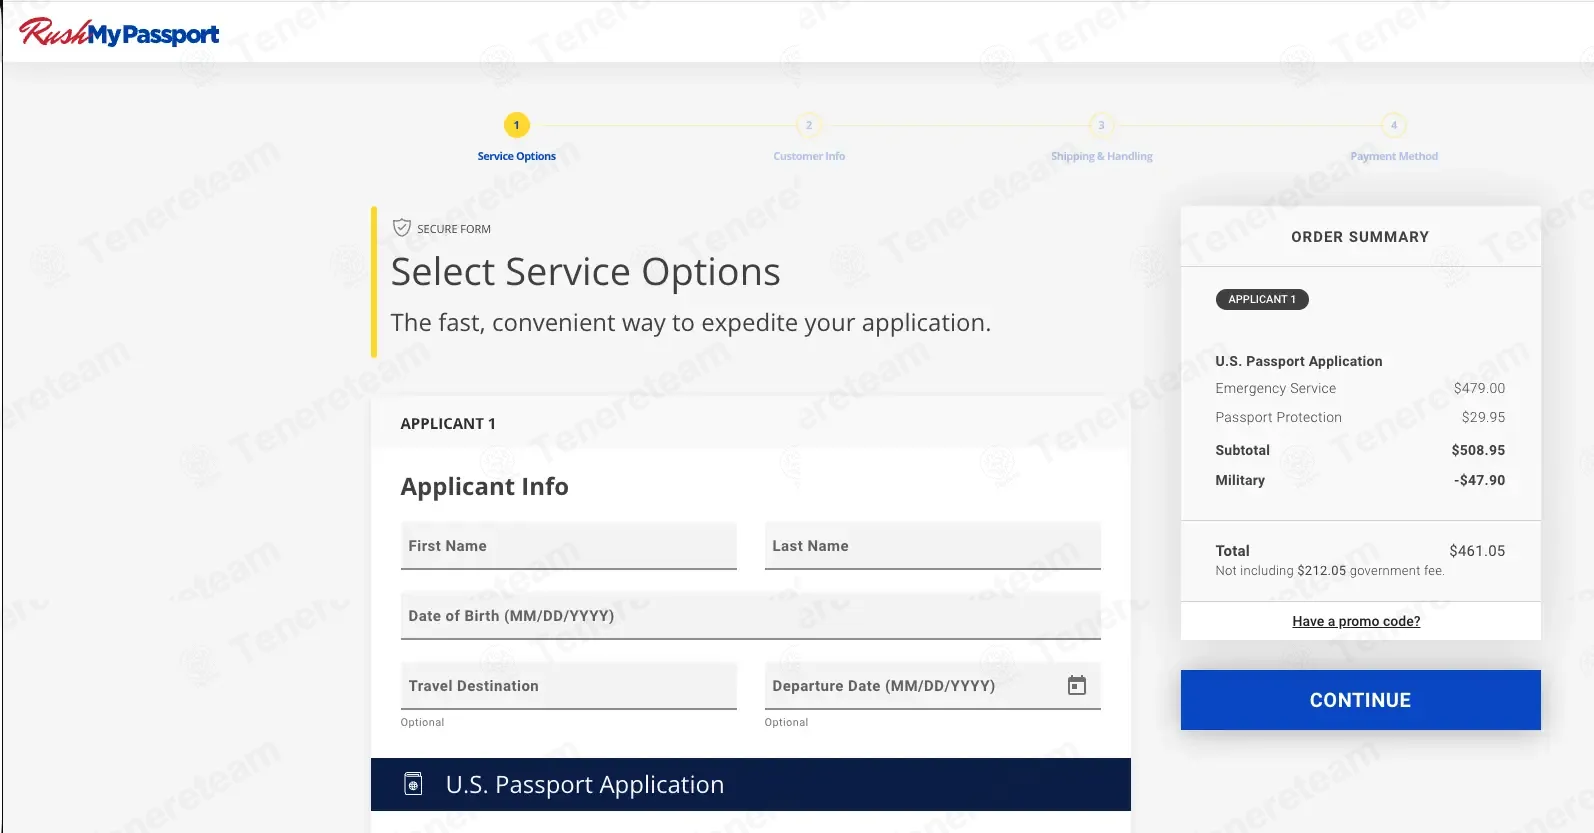Viewport: 1594px width, 833px height.
Task: Click the yellow step 1 circle
Action: click(516, 125)
